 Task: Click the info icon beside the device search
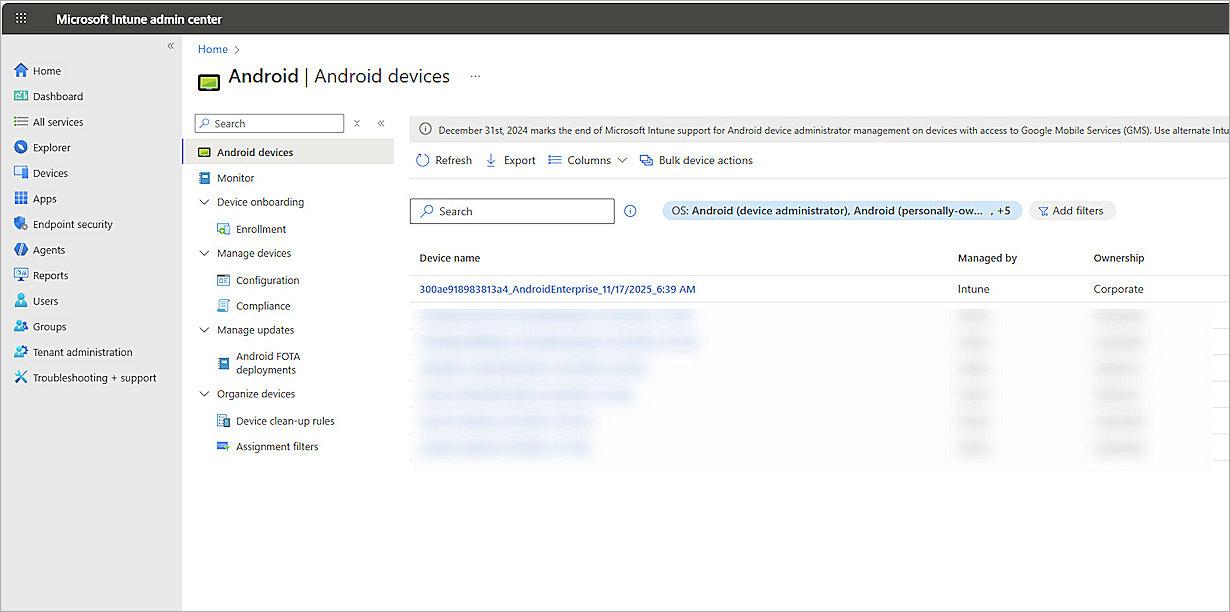tap(631, 211)
